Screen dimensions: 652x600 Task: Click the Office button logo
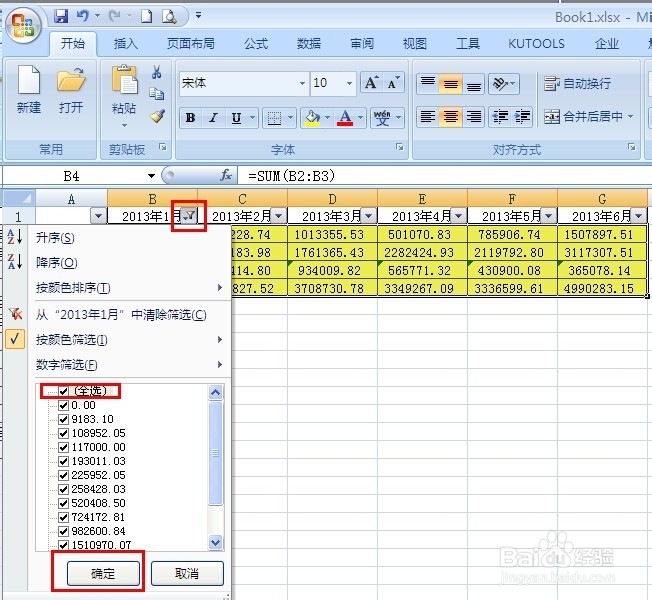(23, 26)
